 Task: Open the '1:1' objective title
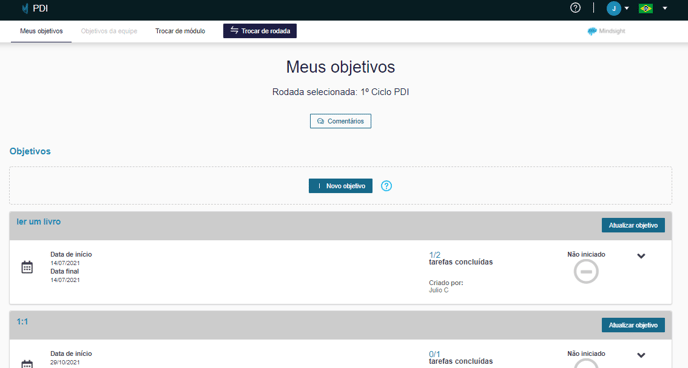click(22, 322)
